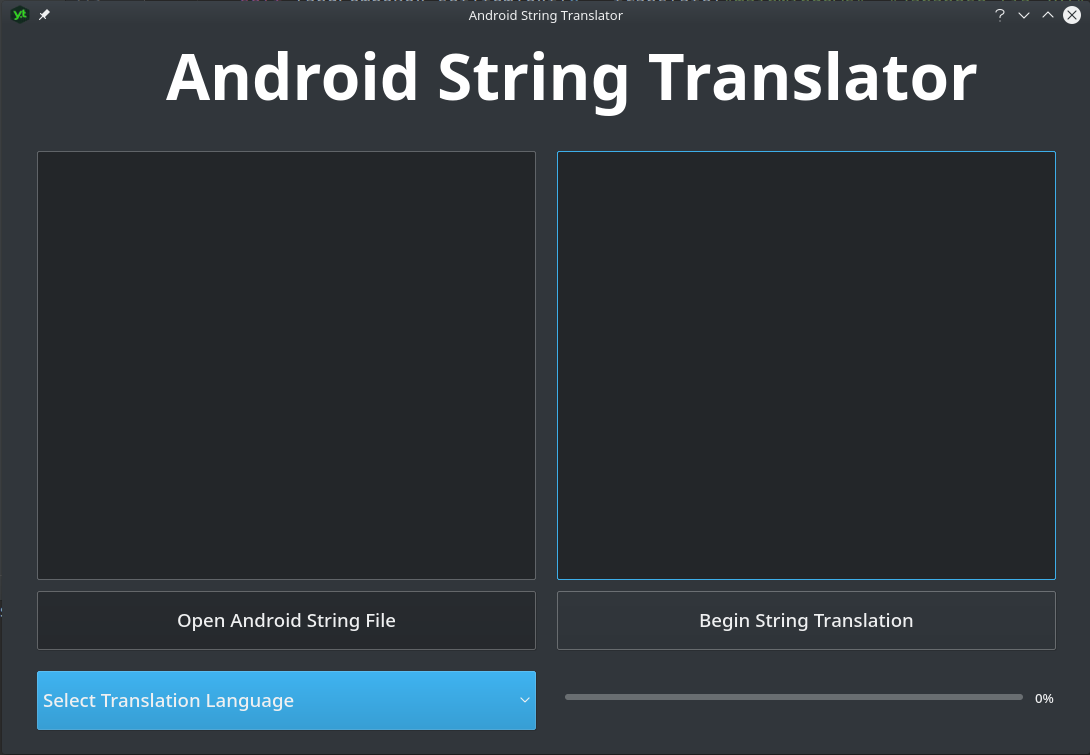Click the yt application icon in title bar

coord(19,15)
